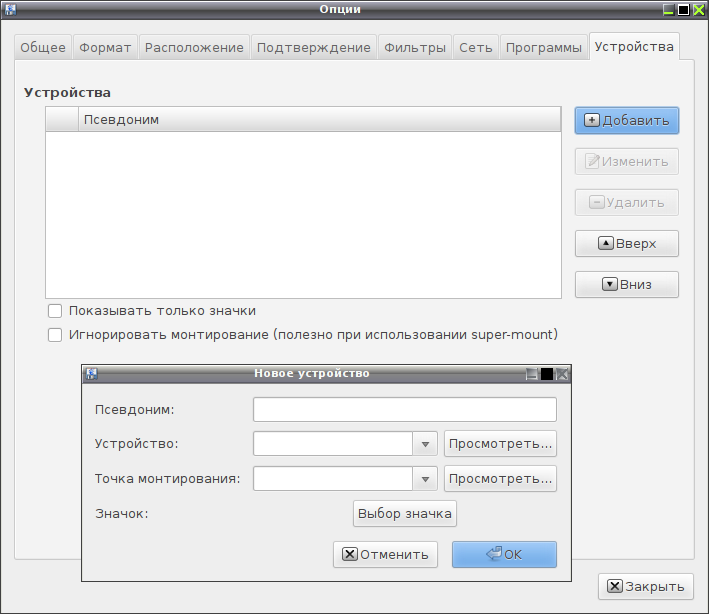Open the Расположение tab
709x614 pixels.
pos(194,47)
